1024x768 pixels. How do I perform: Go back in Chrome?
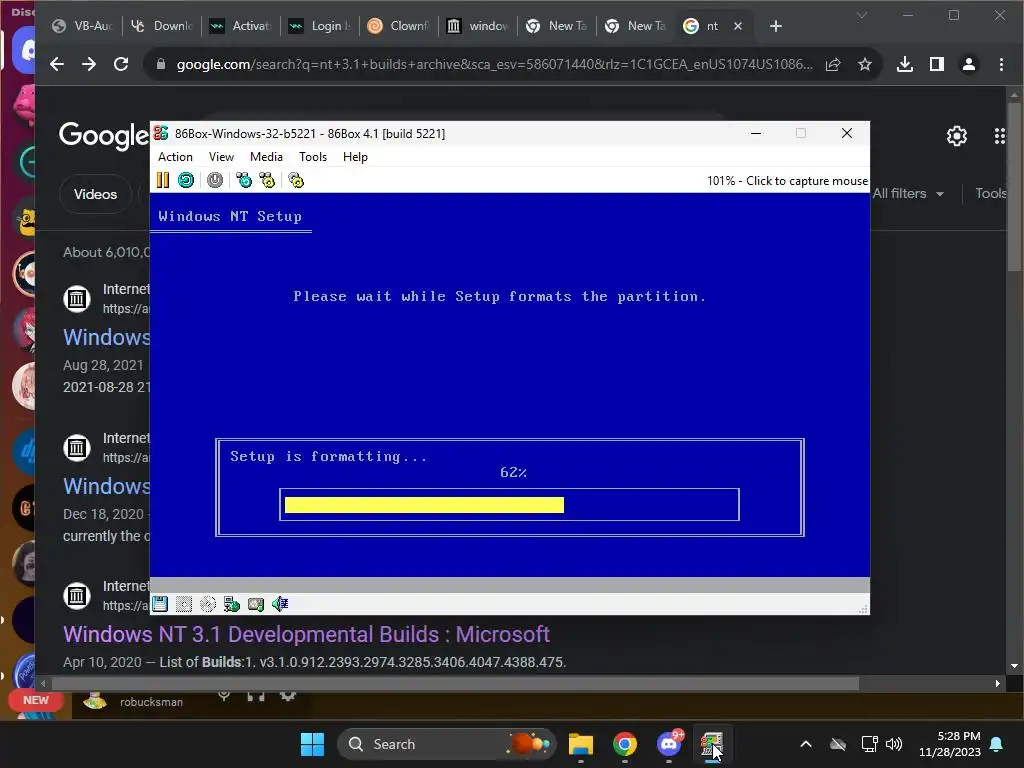tap(57, 64)
